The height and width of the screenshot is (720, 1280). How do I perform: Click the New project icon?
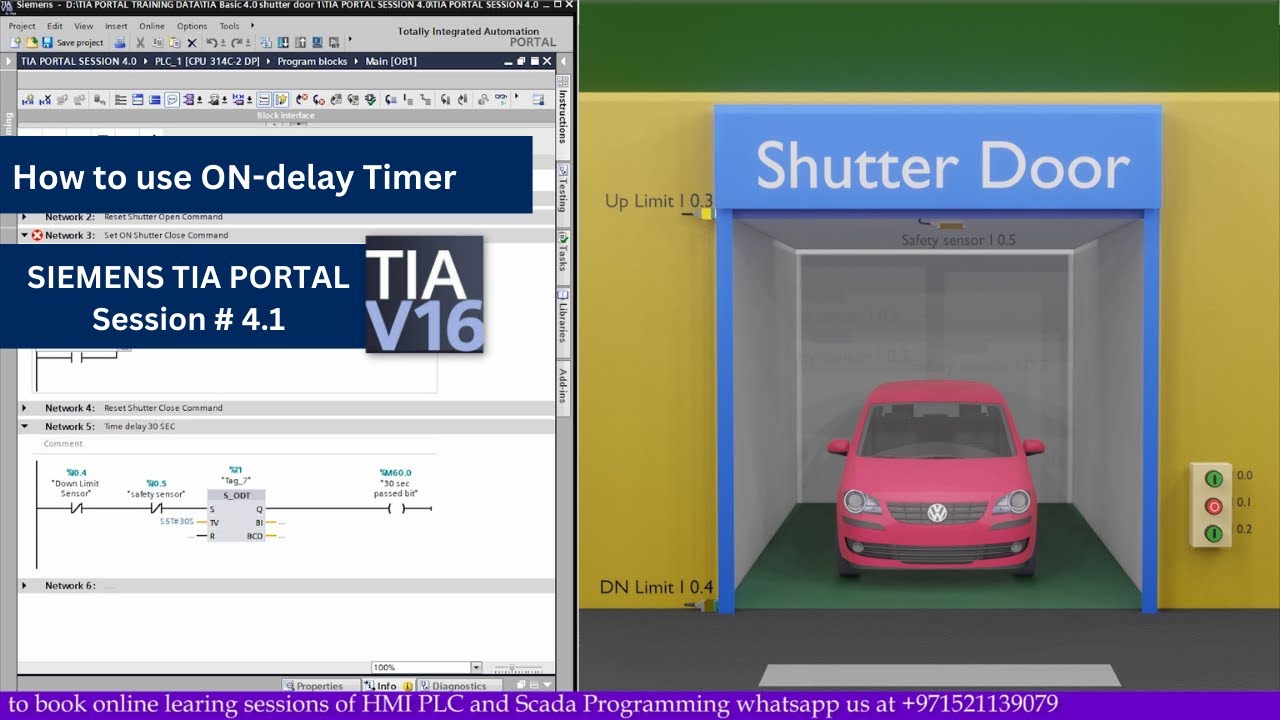point(15,42)
